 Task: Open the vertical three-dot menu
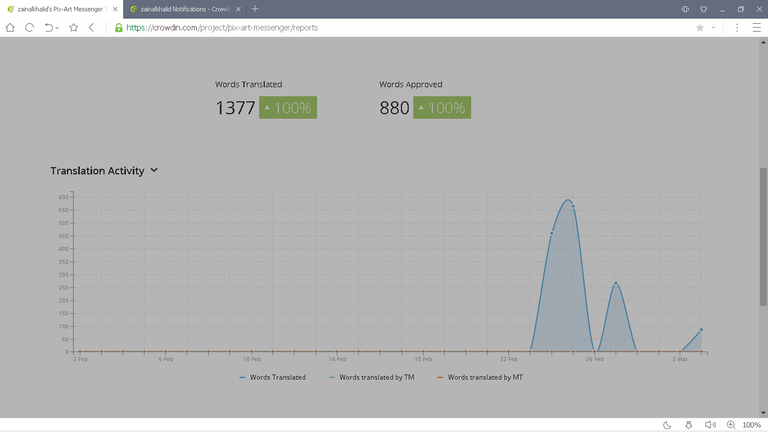[737, 28]
